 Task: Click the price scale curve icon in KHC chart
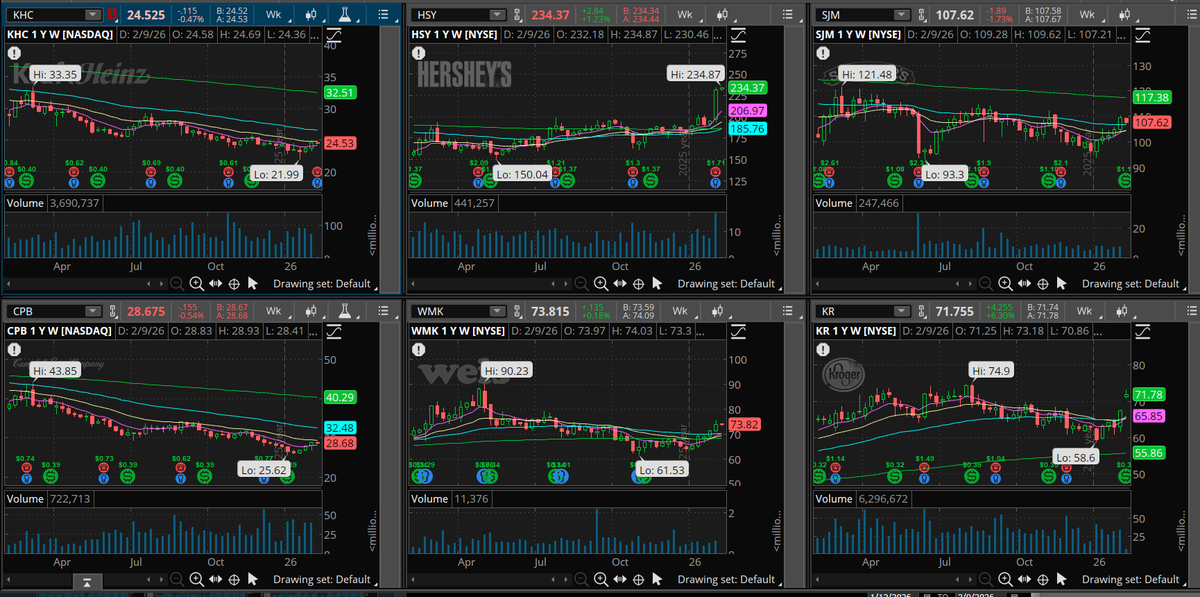coord(334,34)
